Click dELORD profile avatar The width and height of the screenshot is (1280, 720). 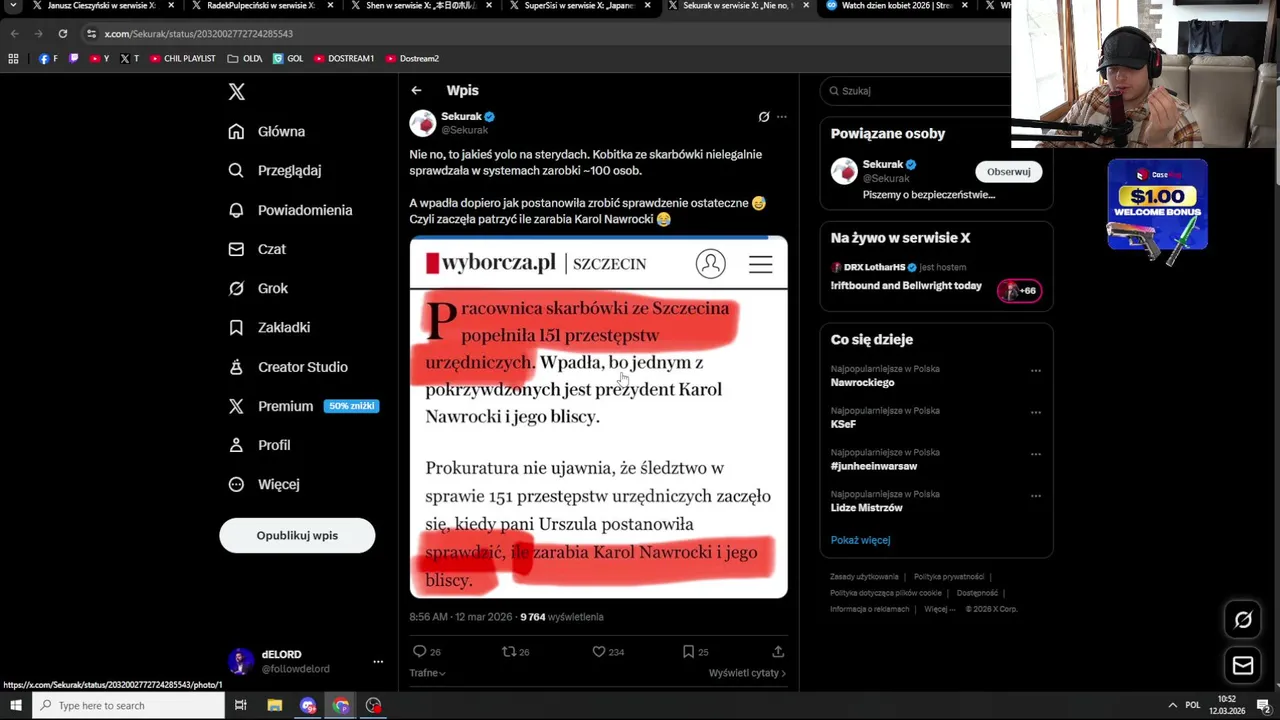tap(240, 661)
